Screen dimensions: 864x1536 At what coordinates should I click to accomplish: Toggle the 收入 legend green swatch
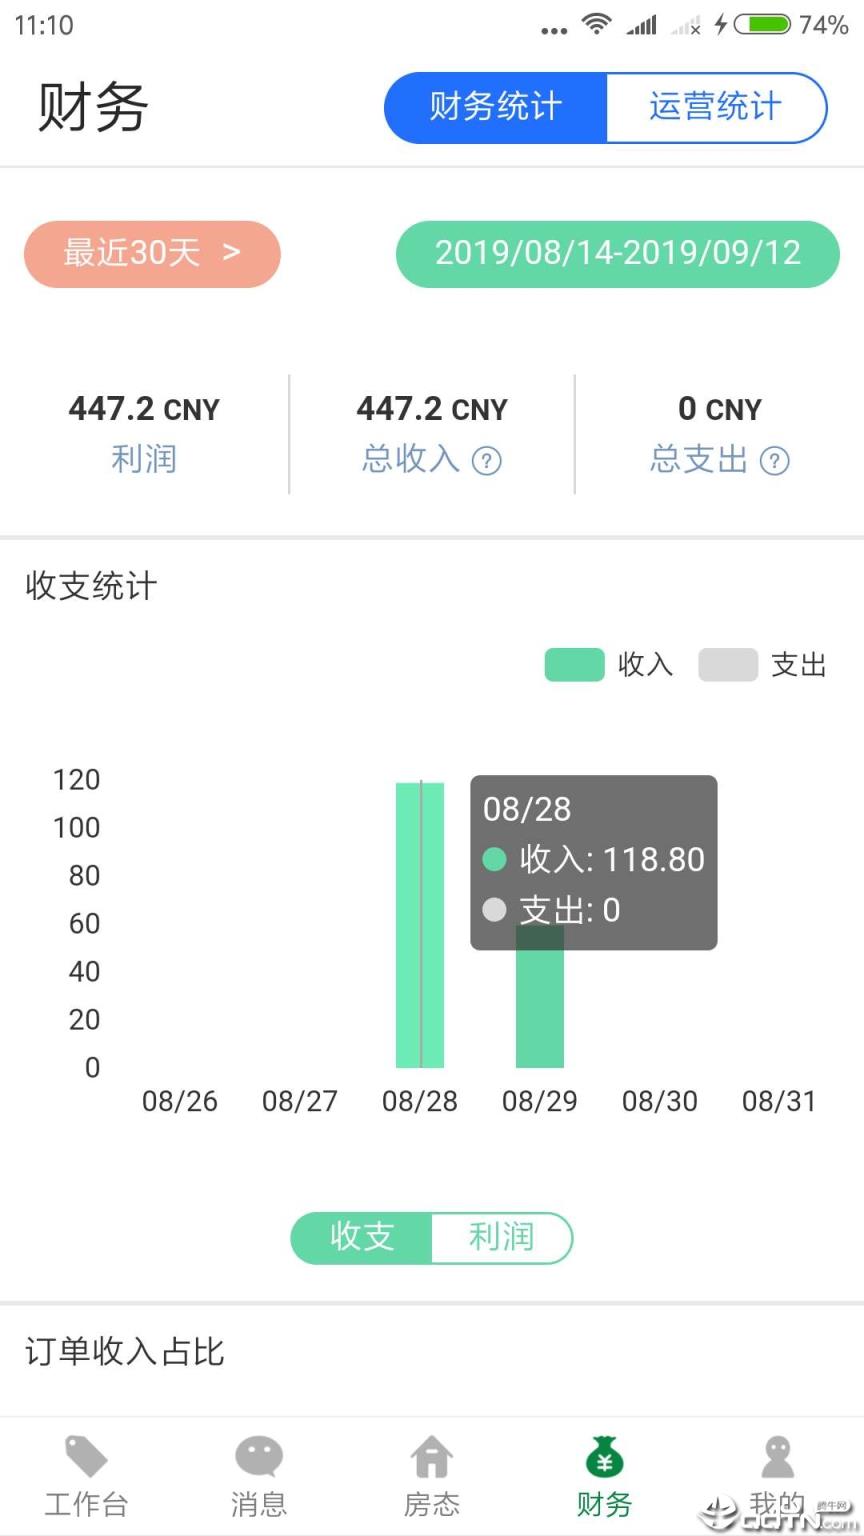point(574,665)
